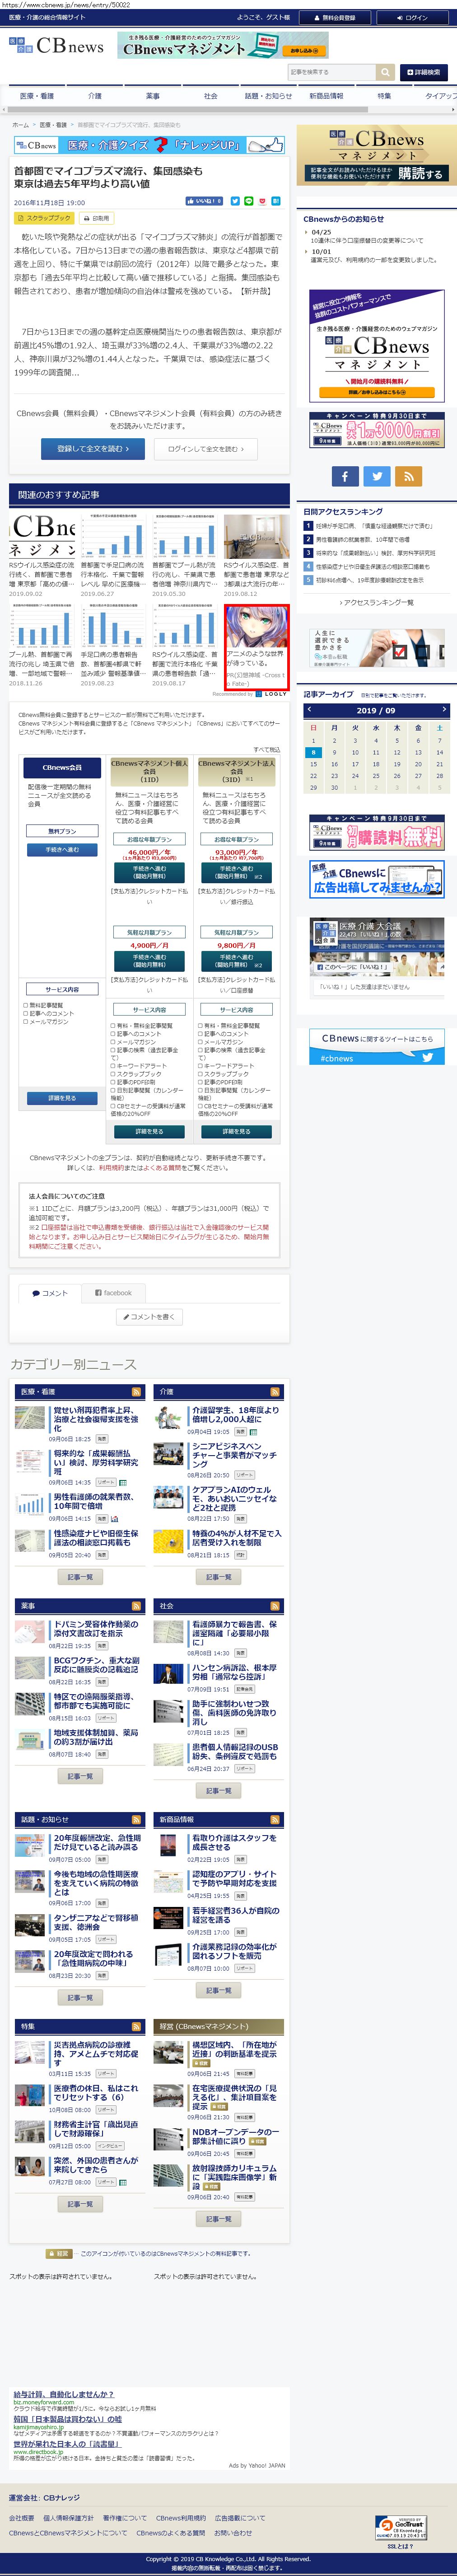This screenshot has height=2576, width=457.
Task: Open the 新商品情報 navigation tab
Action: (326, 96)
